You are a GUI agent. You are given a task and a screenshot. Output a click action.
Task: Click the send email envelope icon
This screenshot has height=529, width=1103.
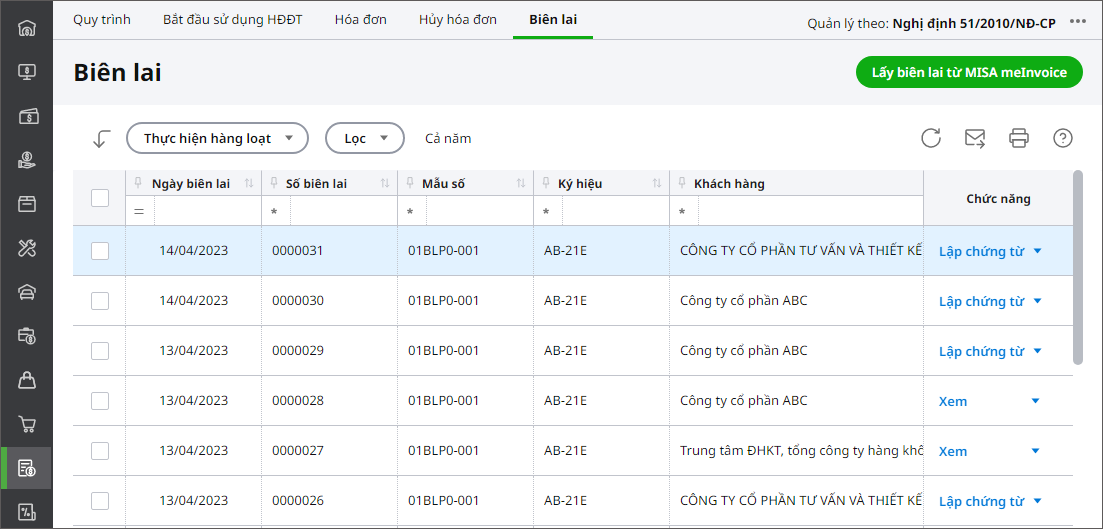click(x=975, y=138)
